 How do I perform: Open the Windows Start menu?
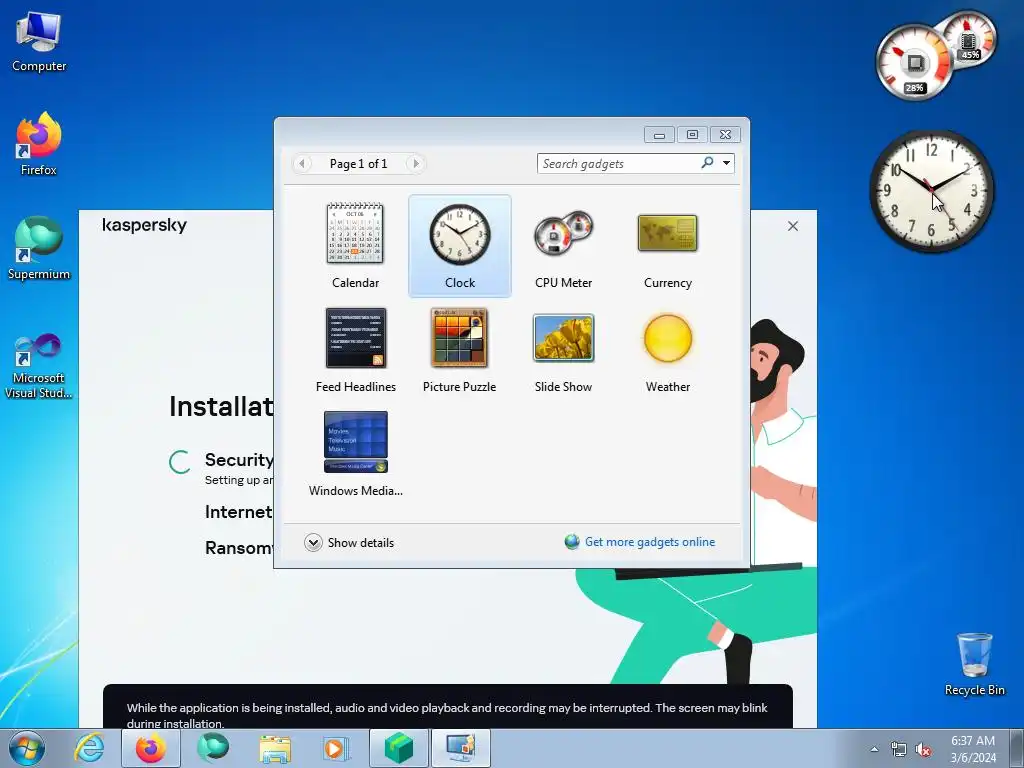tap(27, 748)
